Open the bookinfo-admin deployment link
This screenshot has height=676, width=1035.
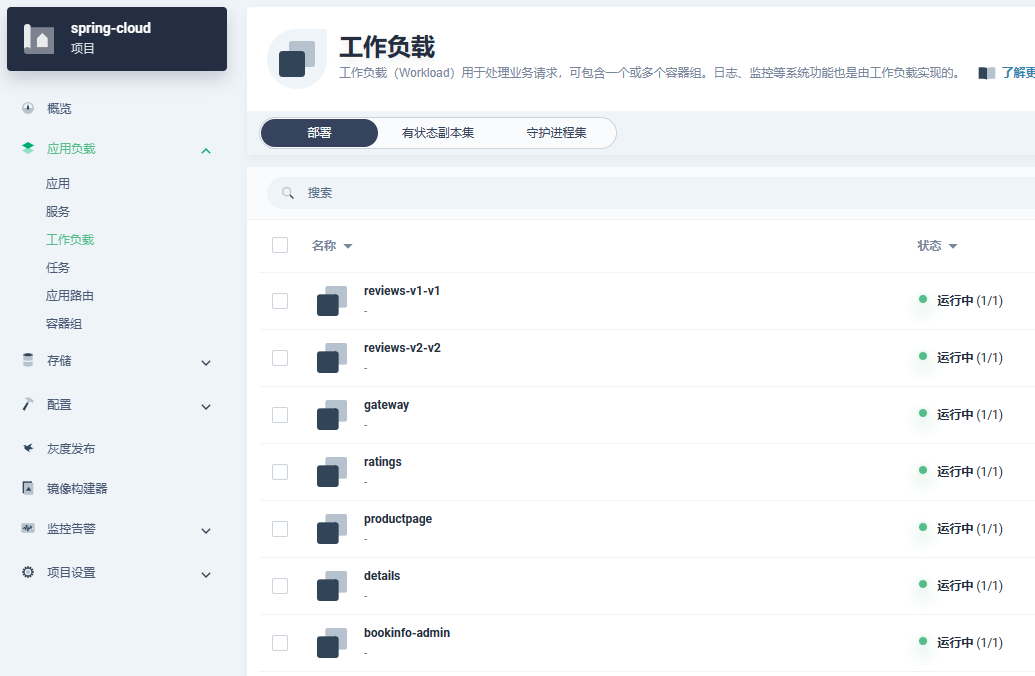[407, 632]
